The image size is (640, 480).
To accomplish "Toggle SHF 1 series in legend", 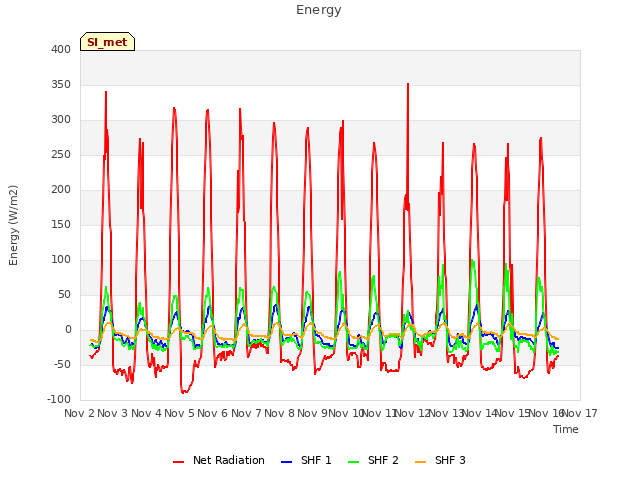I will pyautogui.click(x=306, y=460).
